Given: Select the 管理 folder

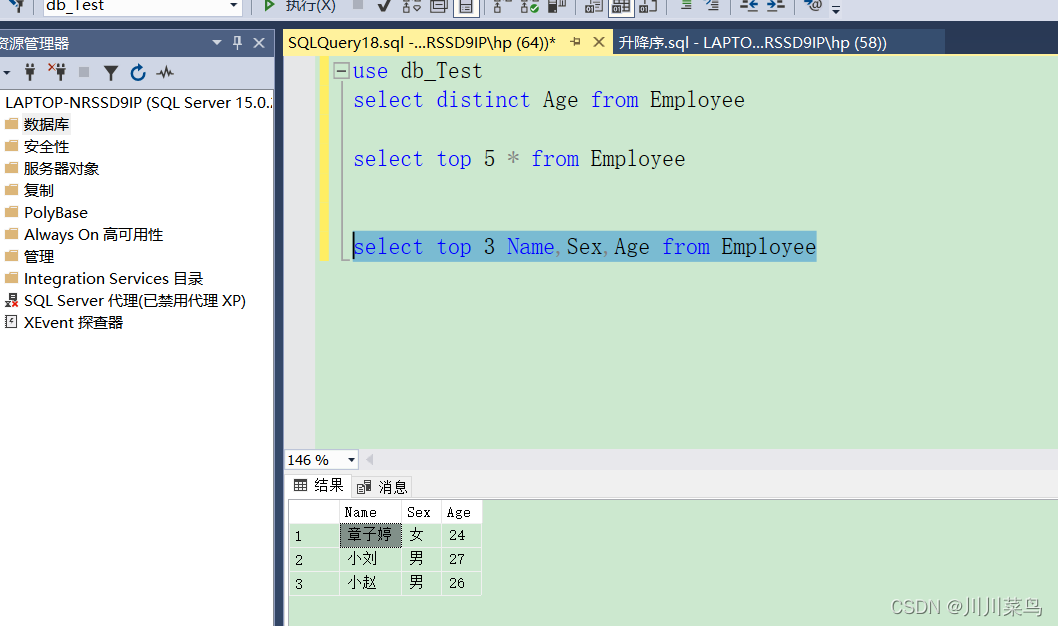Looking at the screenshot, I should tap(38, 256).
